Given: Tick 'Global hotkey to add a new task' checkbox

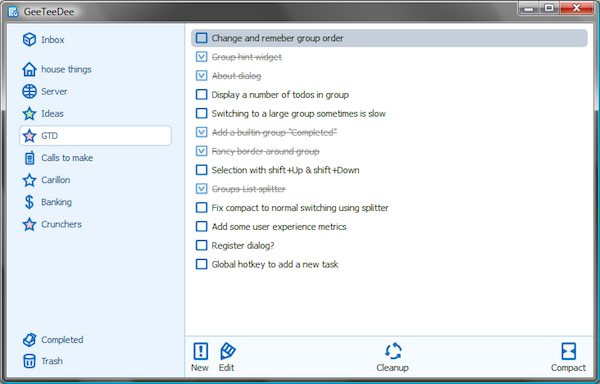Looking at the screenshot, I should [201, 264].
